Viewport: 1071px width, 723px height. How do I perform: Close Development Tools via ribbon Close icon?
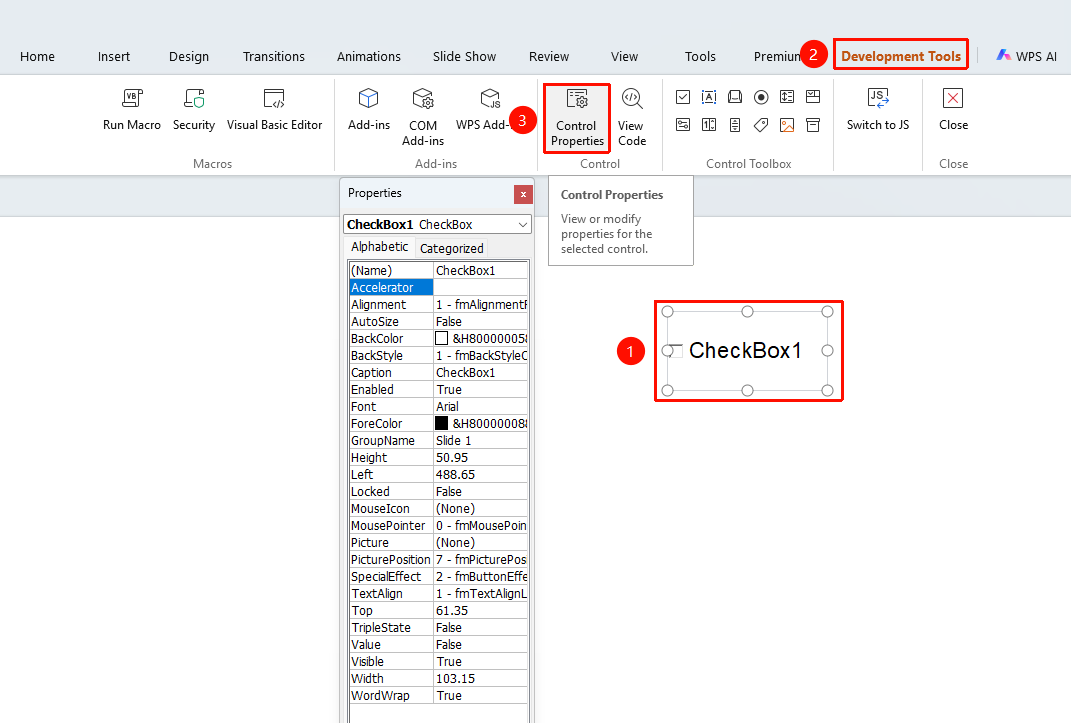(x=953, y=98)
